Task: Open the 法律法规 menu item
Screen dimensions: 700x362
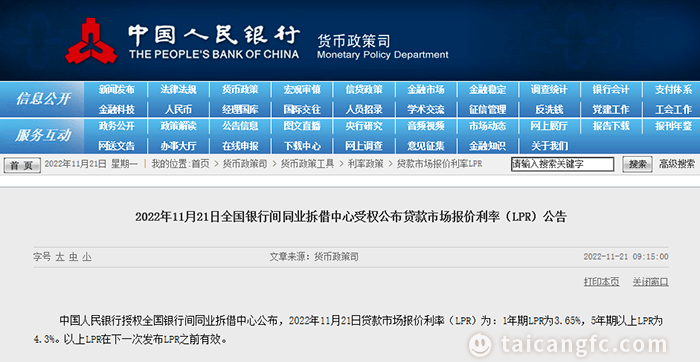Action: pos(179,90)
